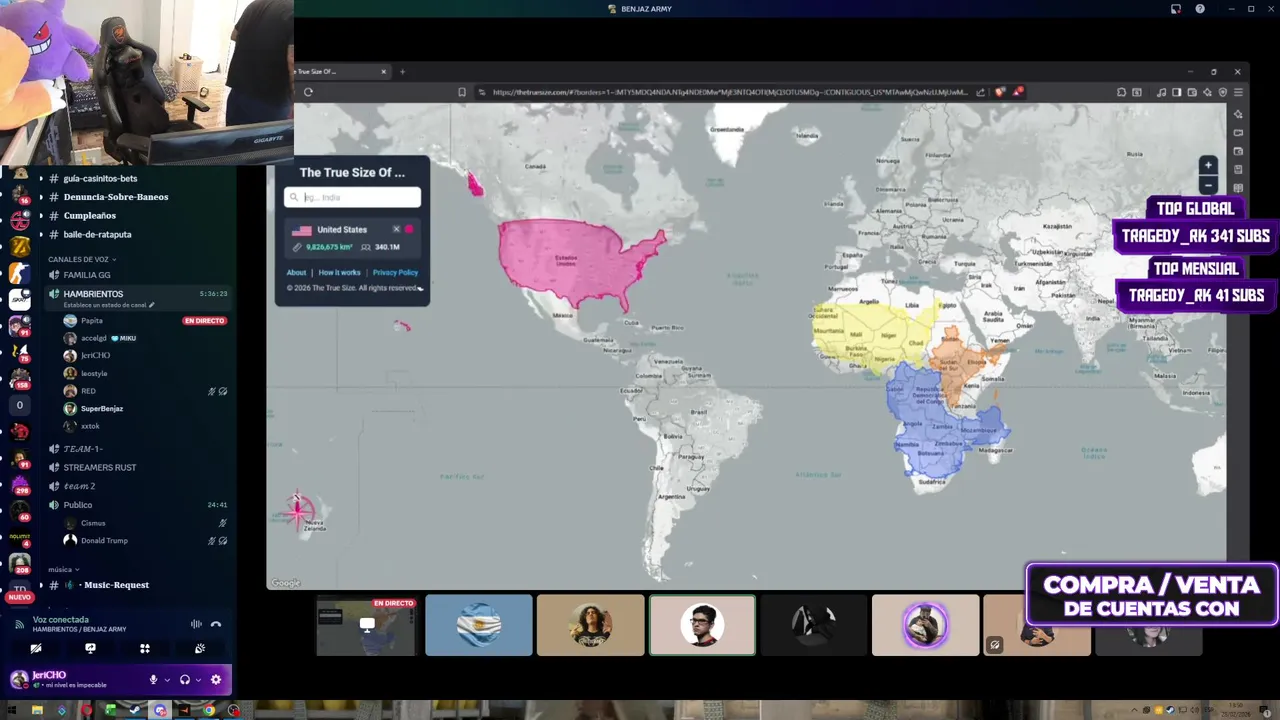Click user RED in the voice list
Screen dimensions: 1280x720
click(88, 391)
